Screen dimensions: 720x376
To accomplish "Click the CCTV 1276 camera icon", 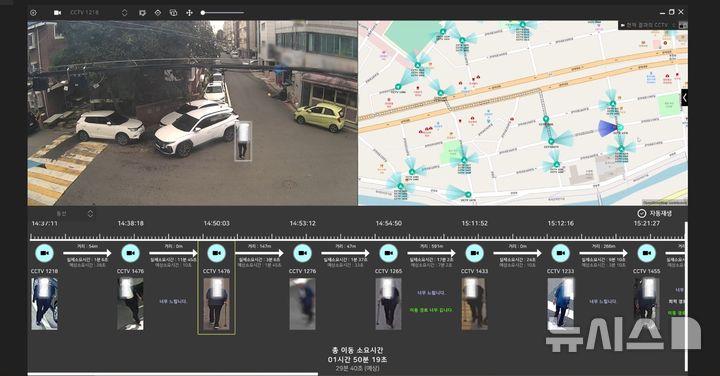I will click(x=303, y=253).
